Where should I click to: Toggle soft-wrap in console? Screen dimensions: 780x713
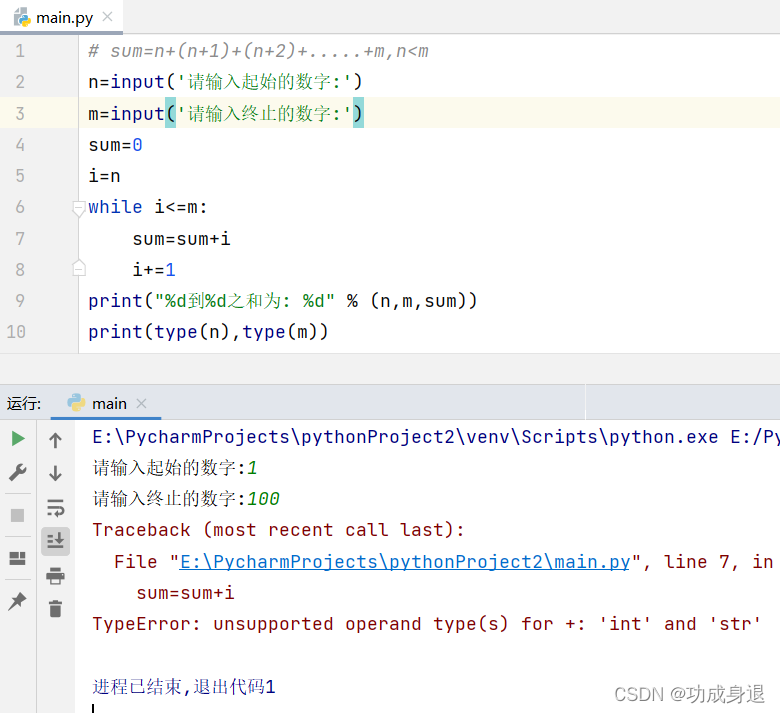click(55, 508)
